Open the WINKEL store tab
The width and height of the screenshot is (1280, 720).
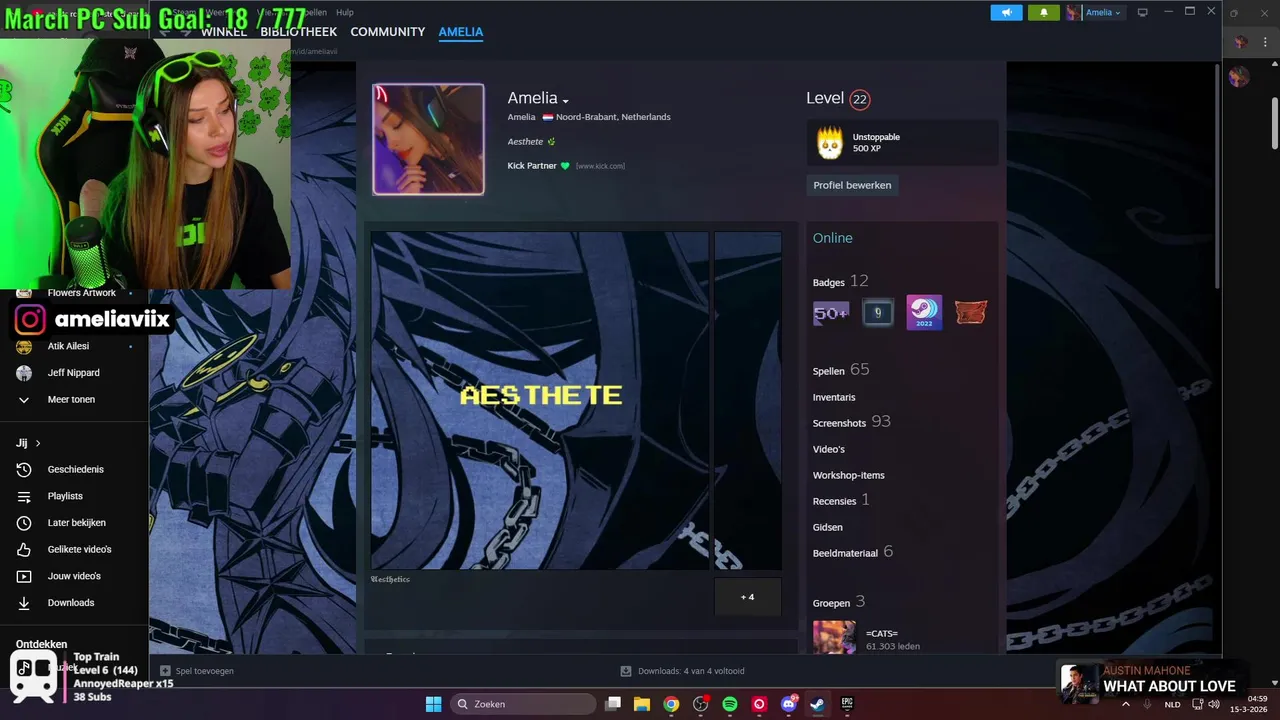pyautogui.click(x=224, y=32)
